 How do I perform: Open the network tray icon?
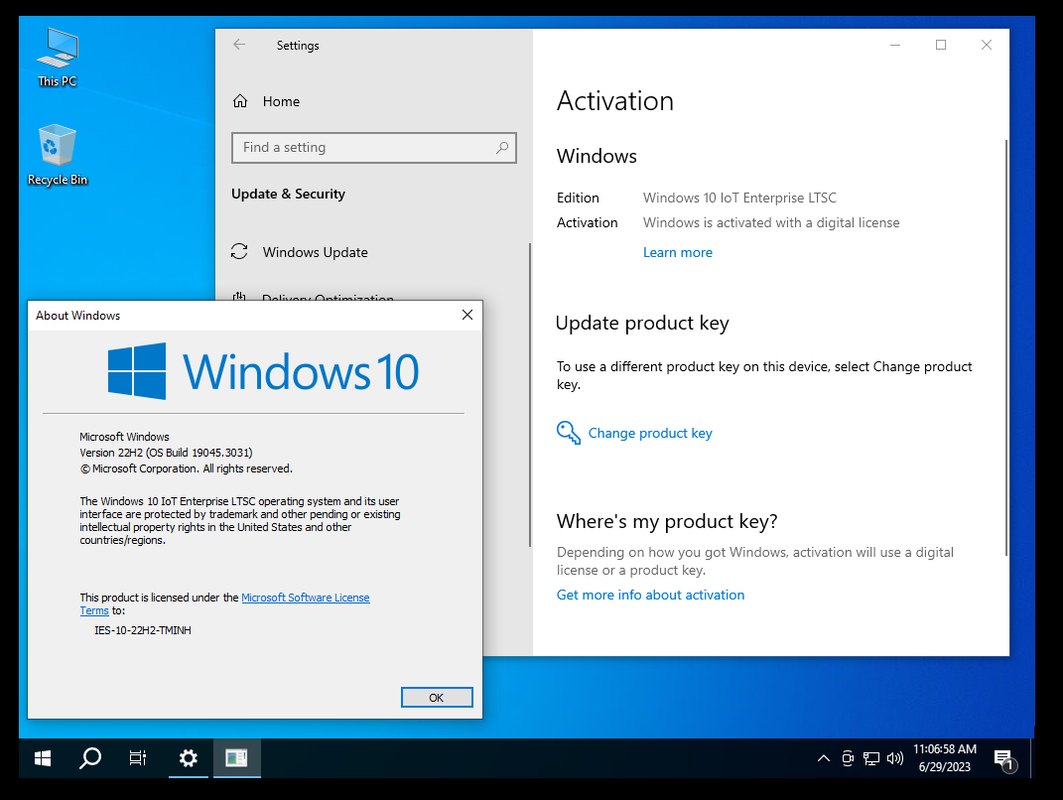871,758
